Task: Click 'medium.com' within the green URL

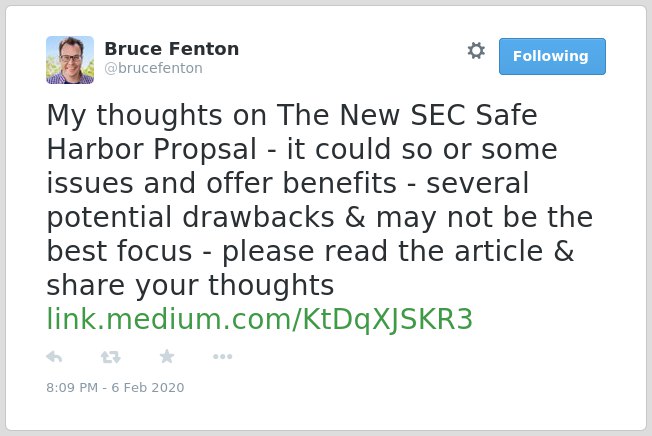Action: click(199, 319)
